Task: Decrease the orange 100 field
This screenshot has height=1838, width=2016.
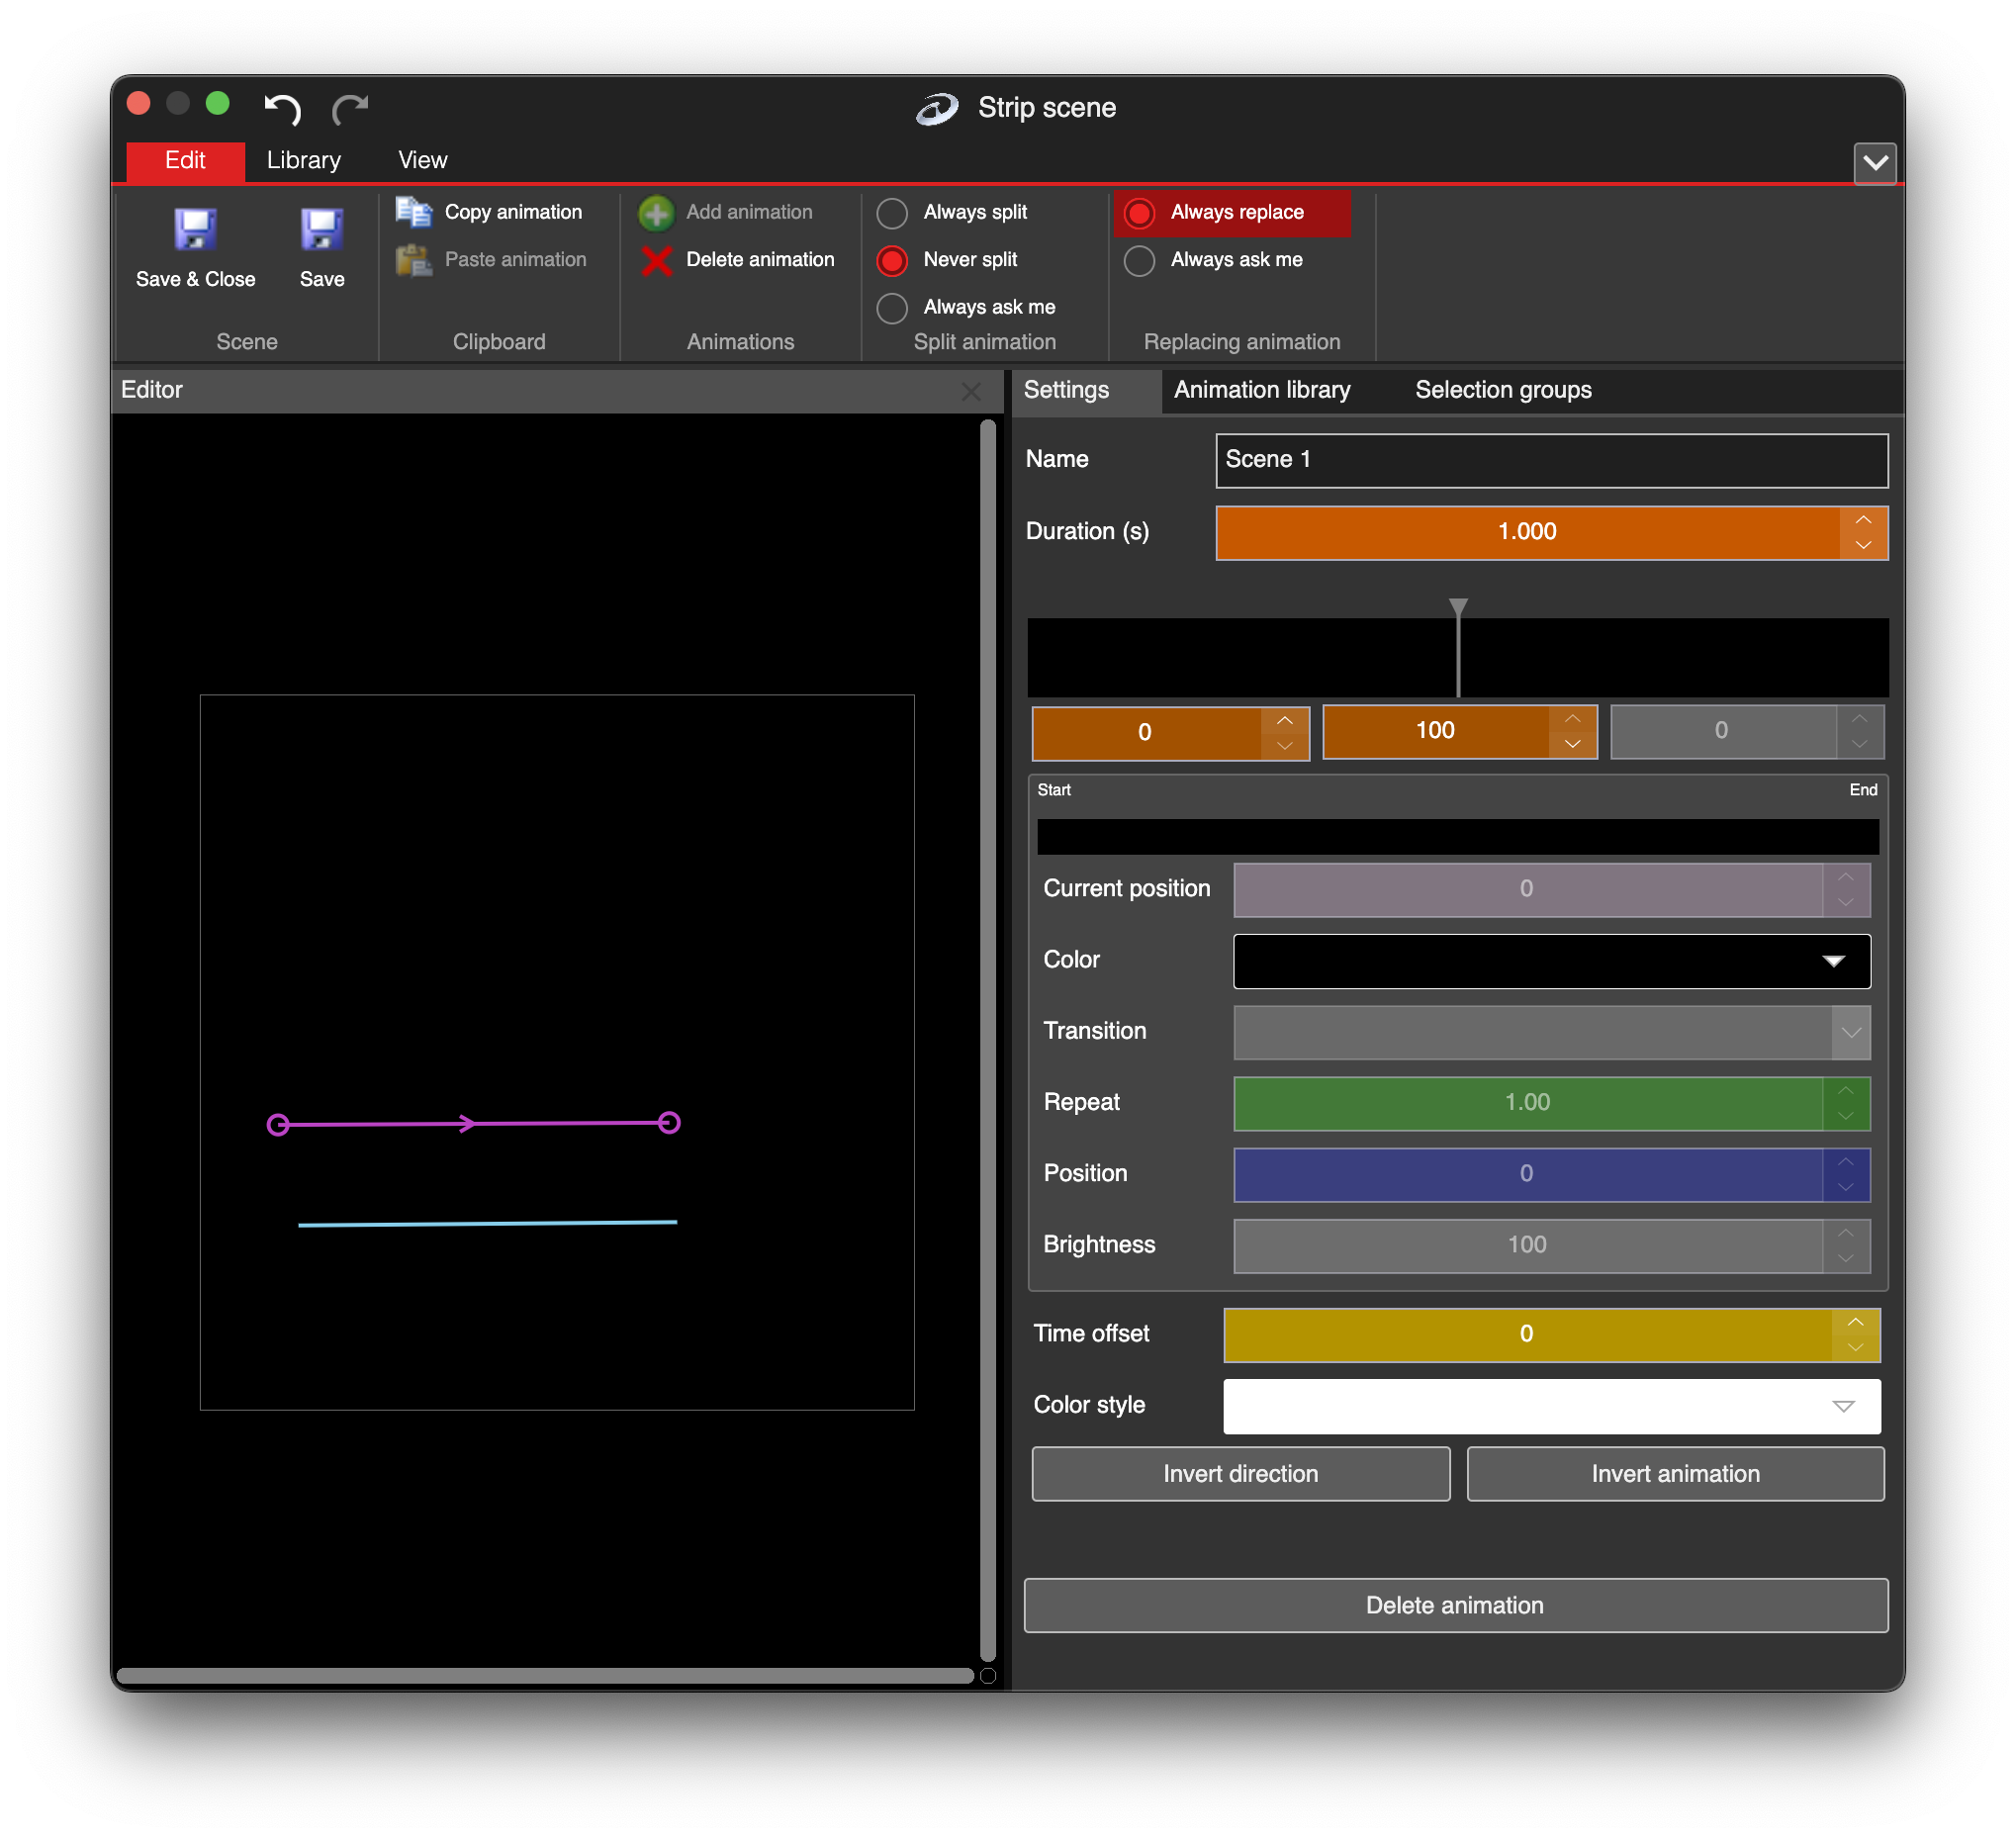Action: [x=1573, y=744]
